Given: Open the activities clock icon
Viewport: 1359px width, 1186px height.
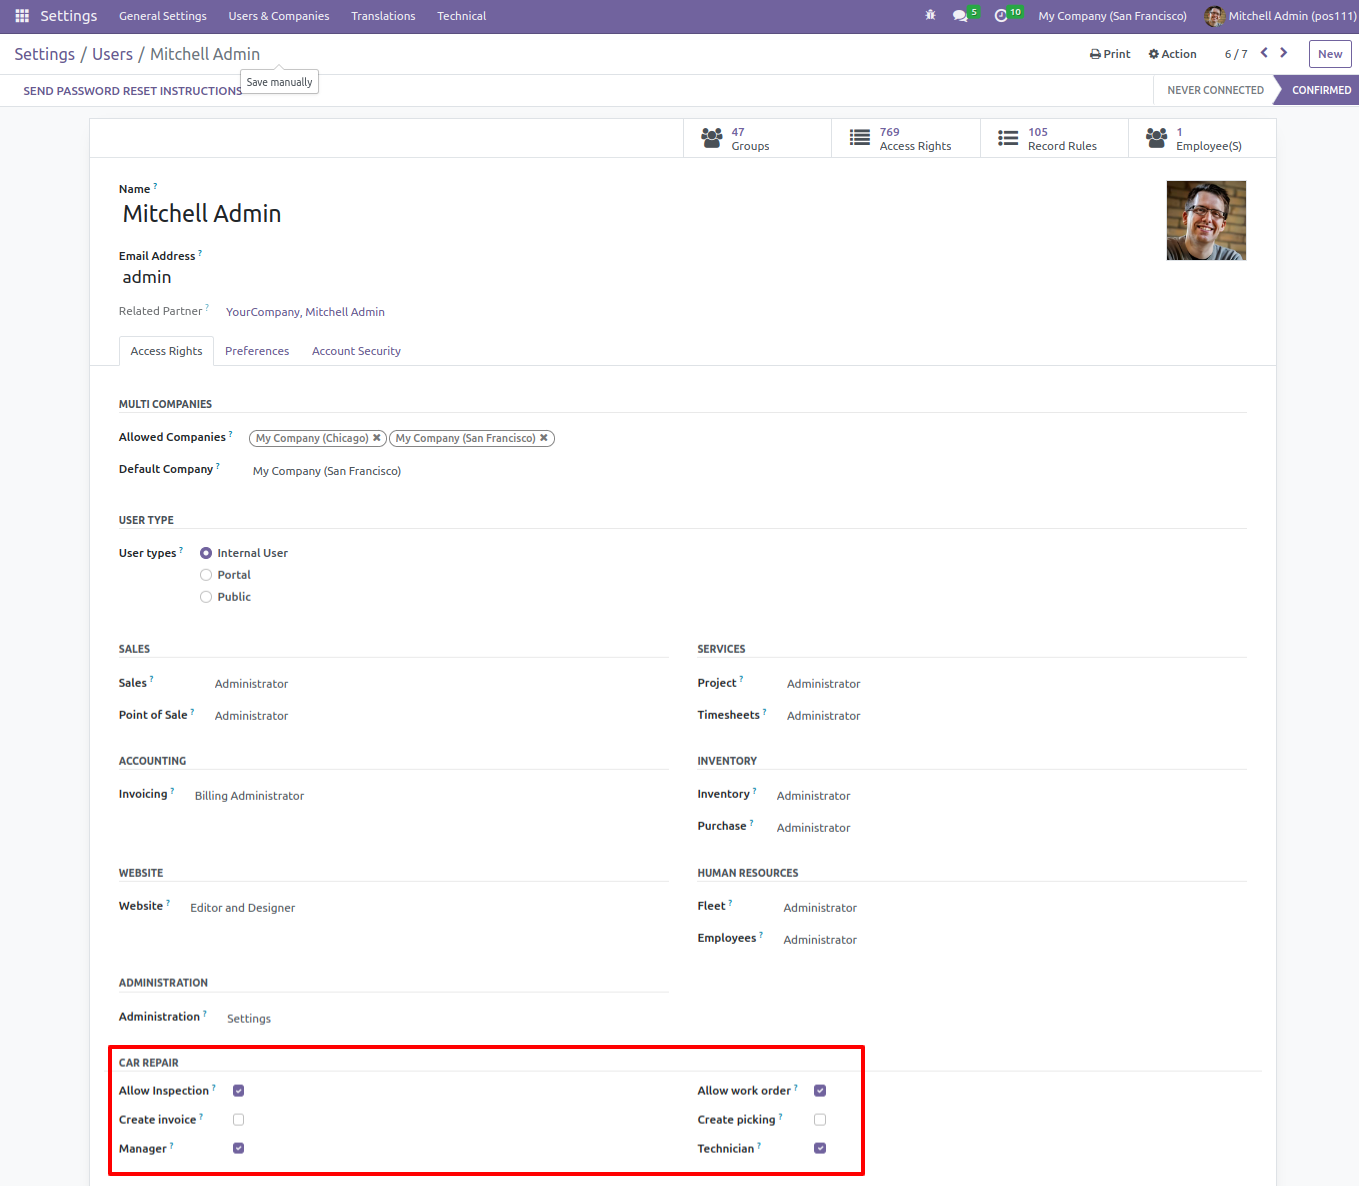Looking at the screenshot, I should click(1001, 16).
